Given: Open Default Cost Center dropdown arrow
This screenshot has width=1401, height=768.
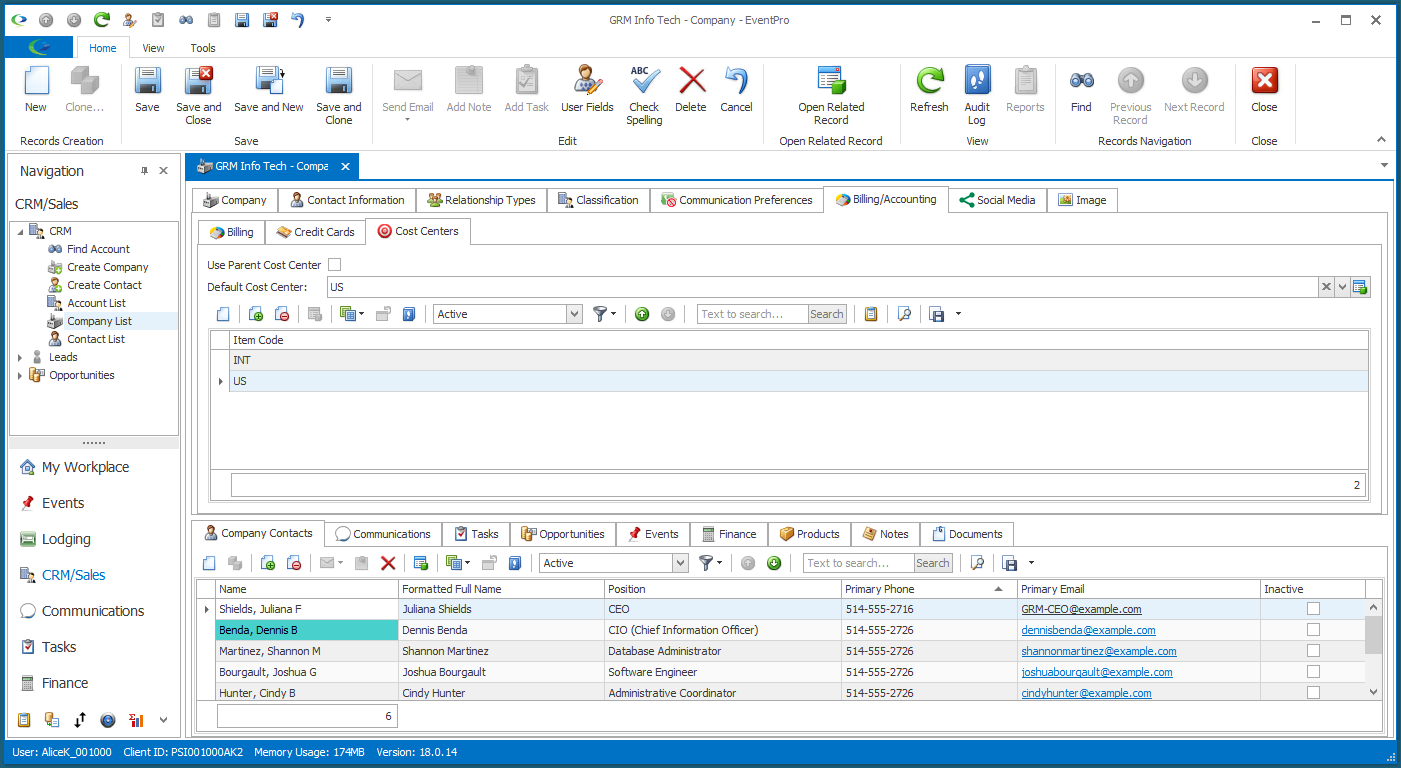Looking at the screenshot, I should tap(1342, 287).
